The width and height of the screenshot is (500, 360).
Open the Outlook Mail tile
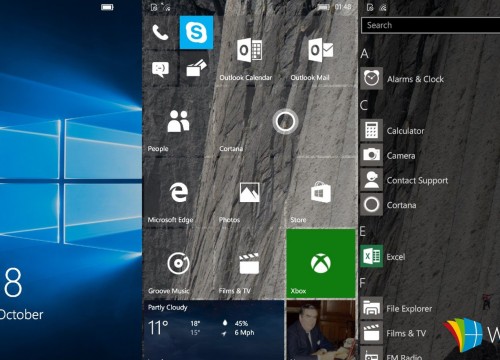tap(321, 51)
